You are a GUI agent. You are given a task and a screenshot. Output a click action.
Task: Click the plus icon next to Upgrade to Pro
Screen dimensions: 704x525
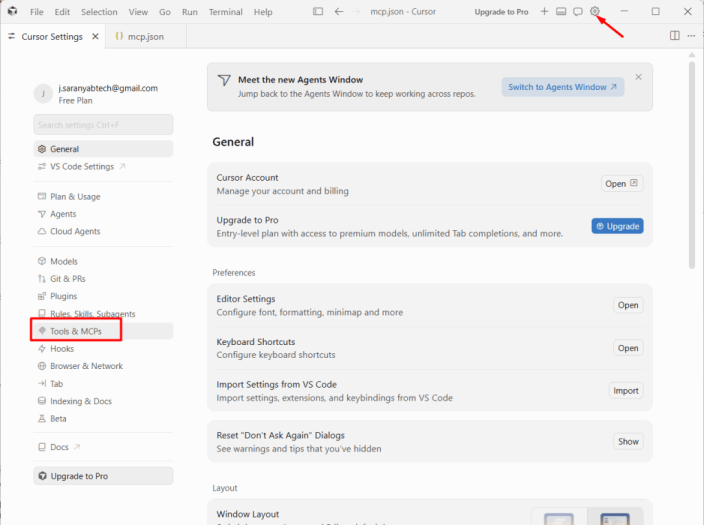pyautogui.click(x=544, y=11)
